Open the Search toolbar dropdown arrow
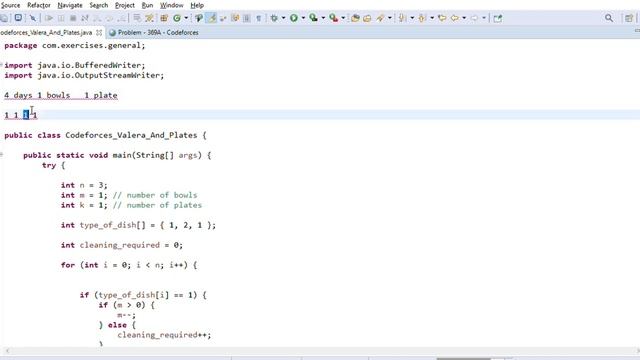The image size is (640, 360). coord(390,18)
